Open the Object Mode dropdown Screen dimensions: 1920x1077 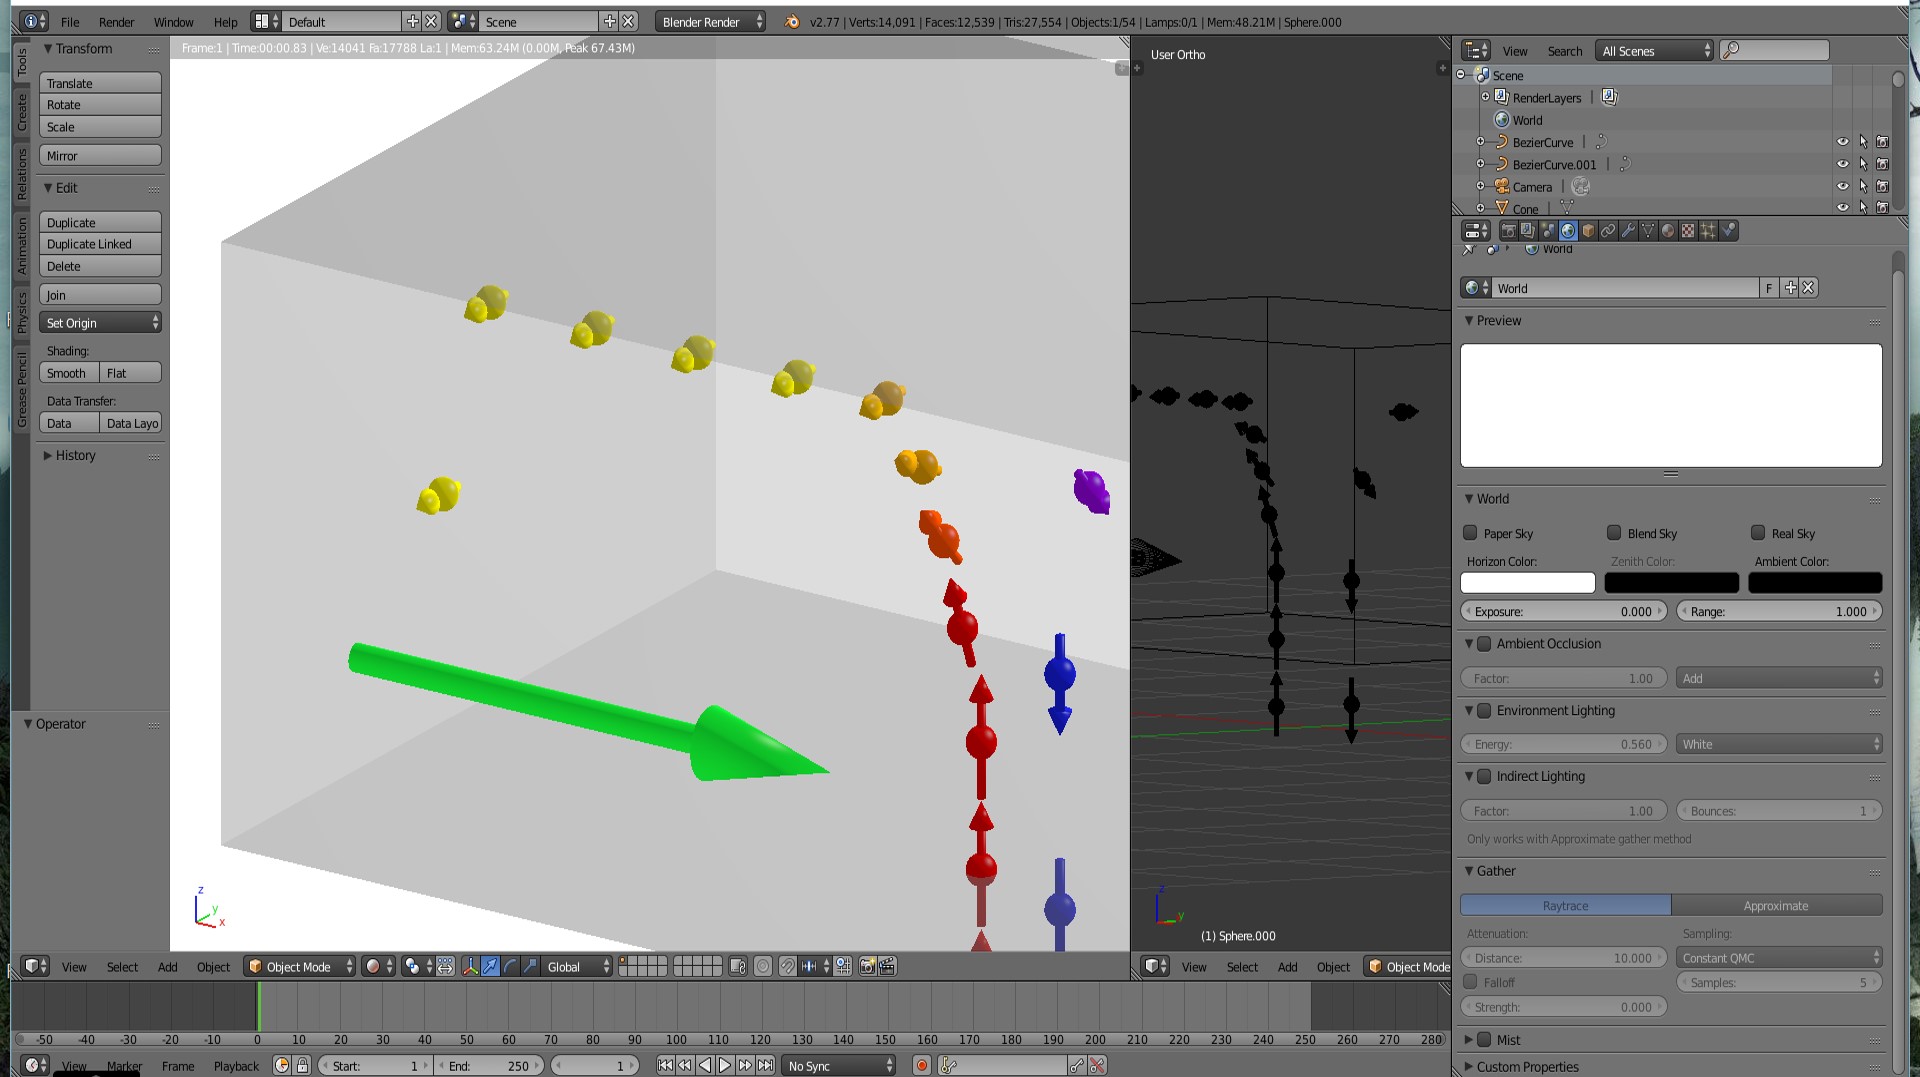pyautogui.click(x=298, y=966)
